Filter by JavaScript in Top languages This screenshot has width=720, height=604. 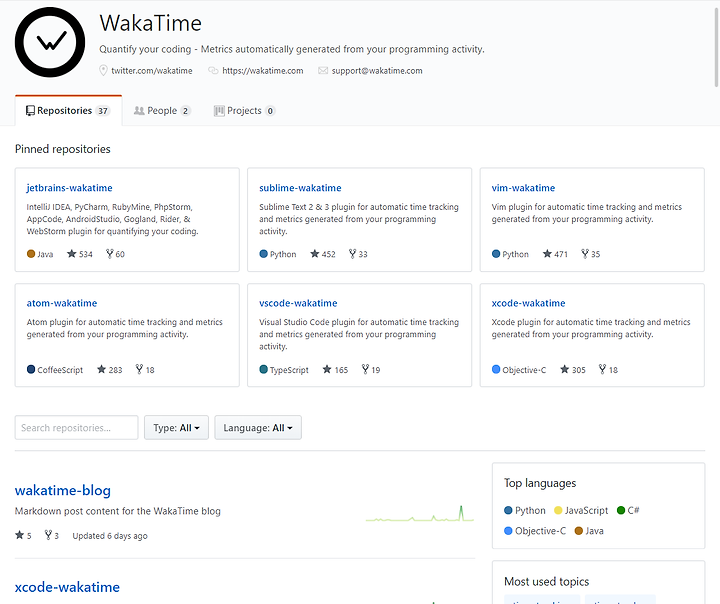581,510
